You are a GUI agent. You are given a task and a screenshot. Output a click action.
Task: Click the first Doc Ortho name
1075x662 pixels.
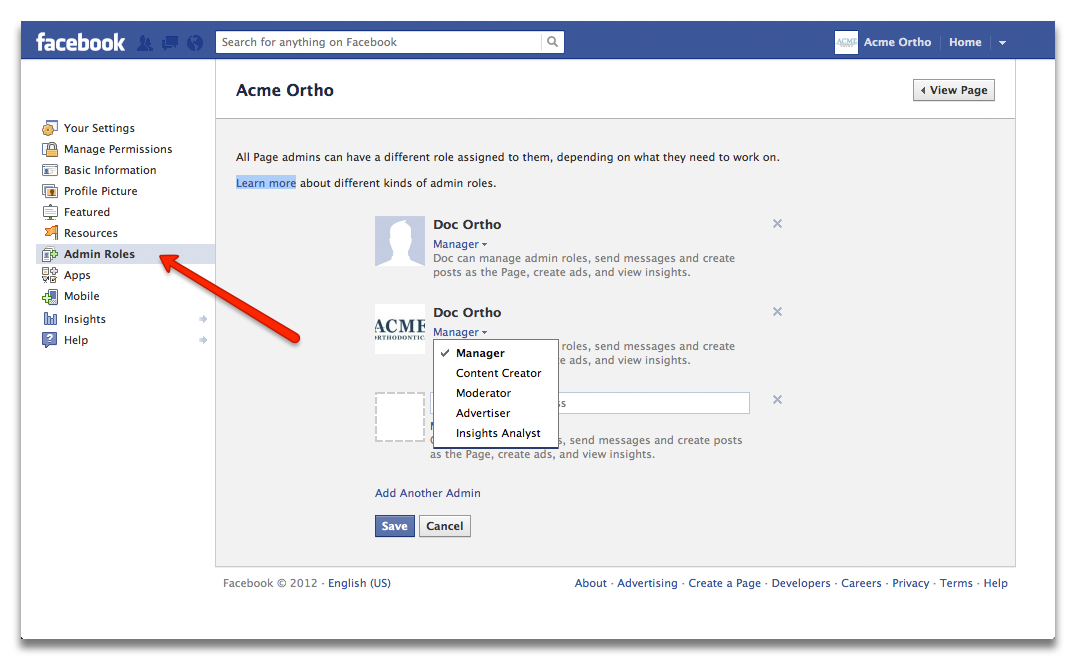[467, 224]
